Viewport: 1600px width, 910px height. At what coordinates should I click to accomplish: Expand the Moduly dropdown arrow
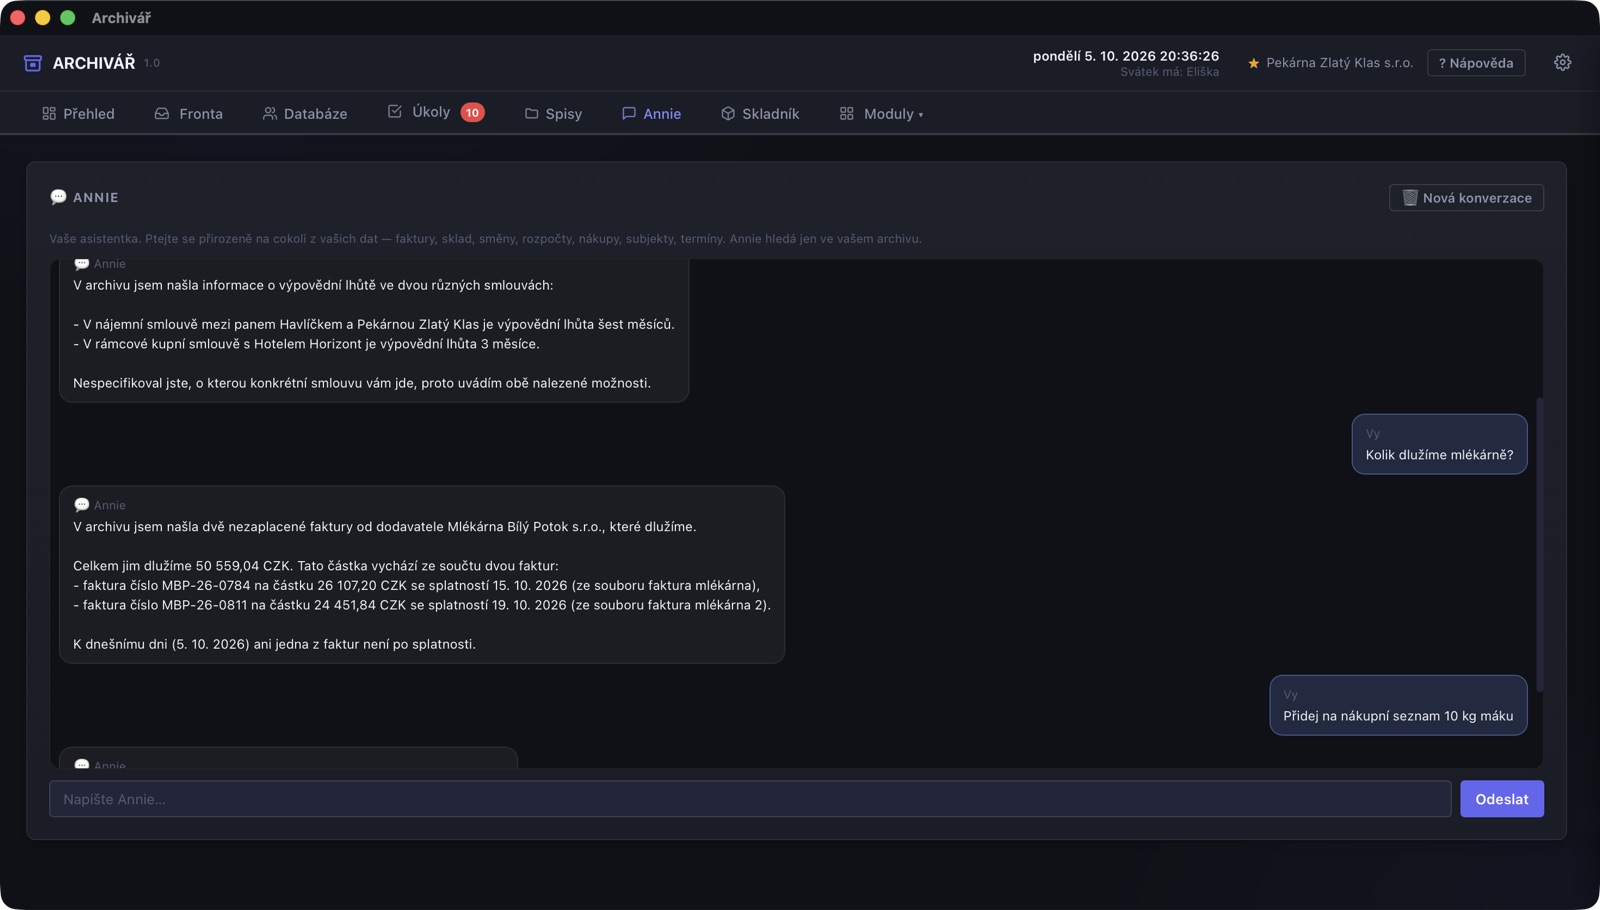(x=921, y=115)
